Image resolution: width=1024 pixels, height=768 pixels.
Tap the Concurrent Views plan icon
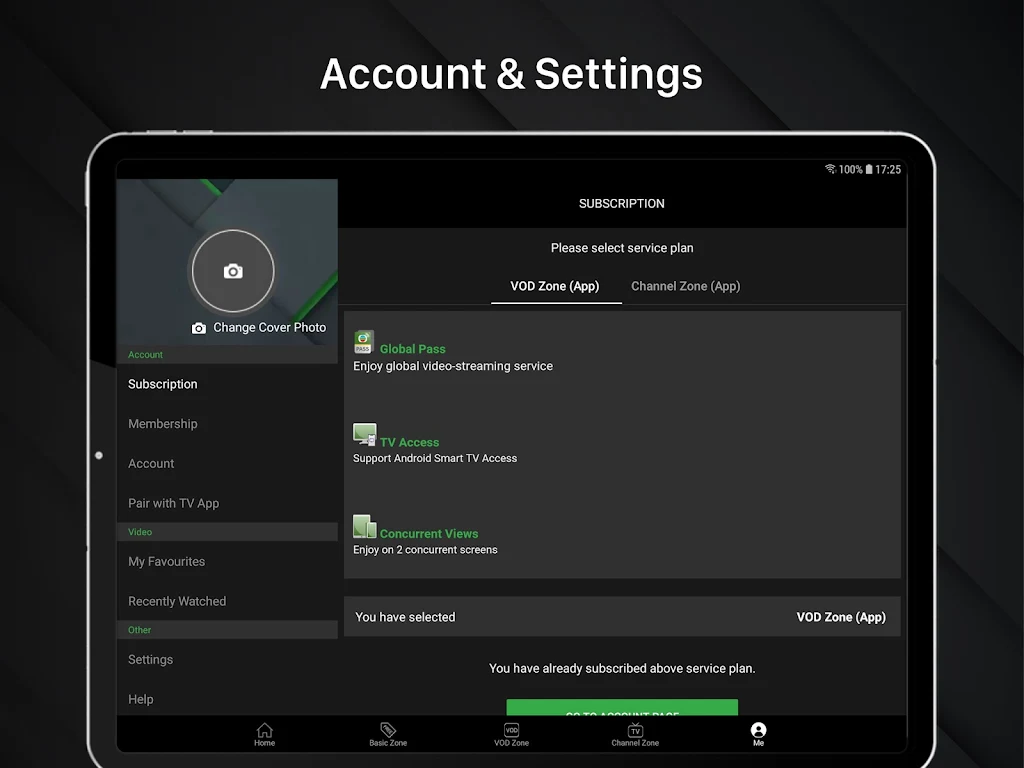pyautogui.click(x=364, y=527)
